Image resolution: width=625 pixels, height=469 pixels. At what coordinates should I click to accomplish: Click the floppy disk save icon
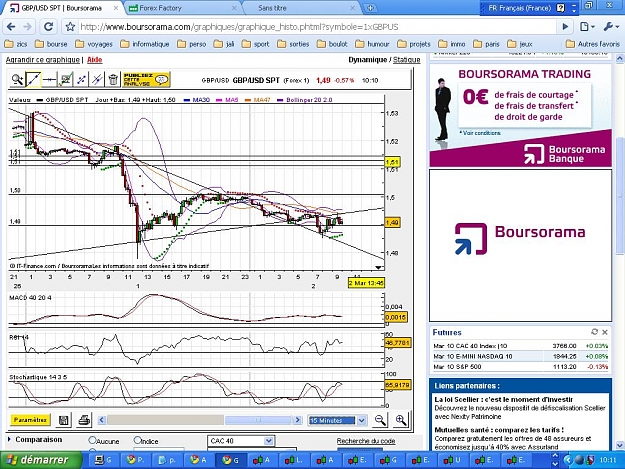click(x=63, y=420)
